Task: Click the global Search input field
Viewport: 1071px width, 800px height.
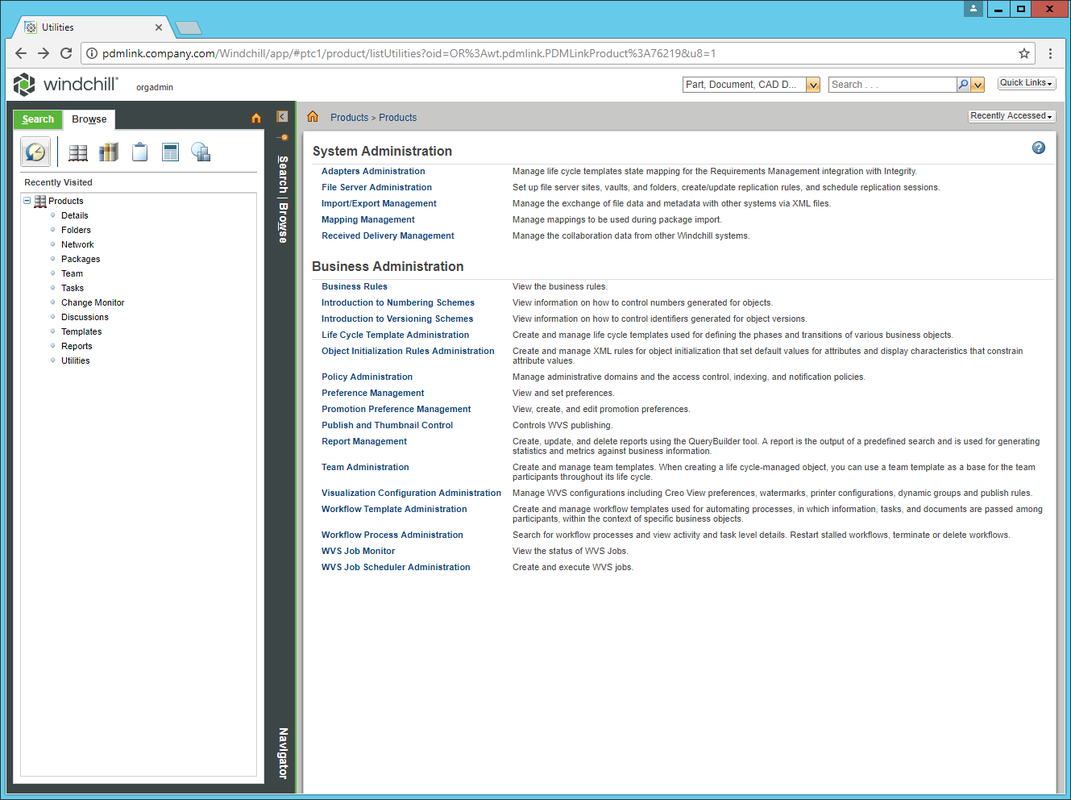Action: click(x=892, y=85)
